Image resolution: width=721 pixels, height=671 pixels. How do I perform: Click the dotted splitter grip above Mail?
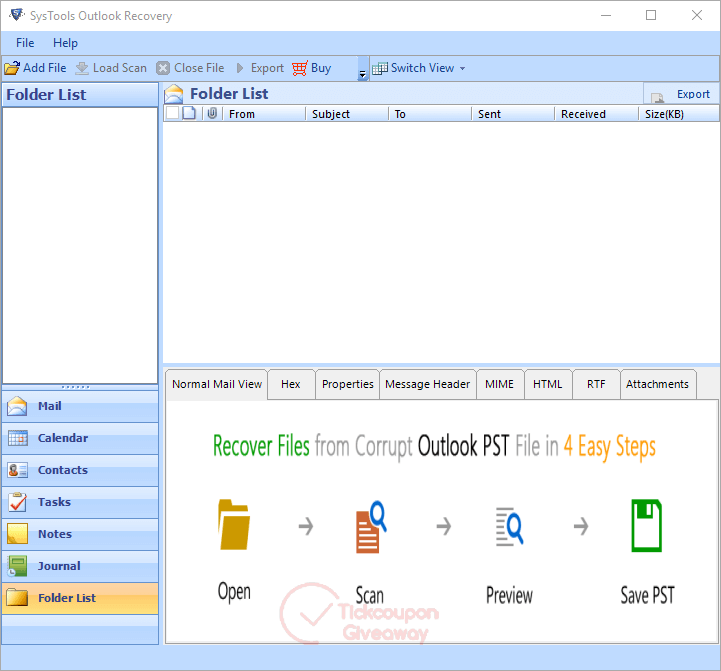click(x=76, y=387)
